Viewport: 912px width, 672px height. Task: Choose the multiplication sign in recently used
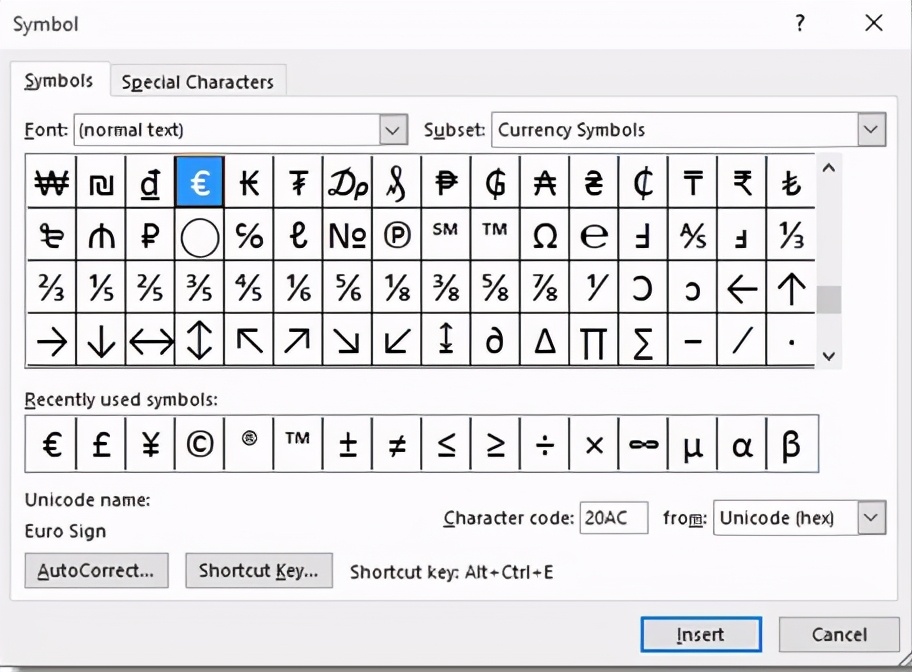[593, 444]
